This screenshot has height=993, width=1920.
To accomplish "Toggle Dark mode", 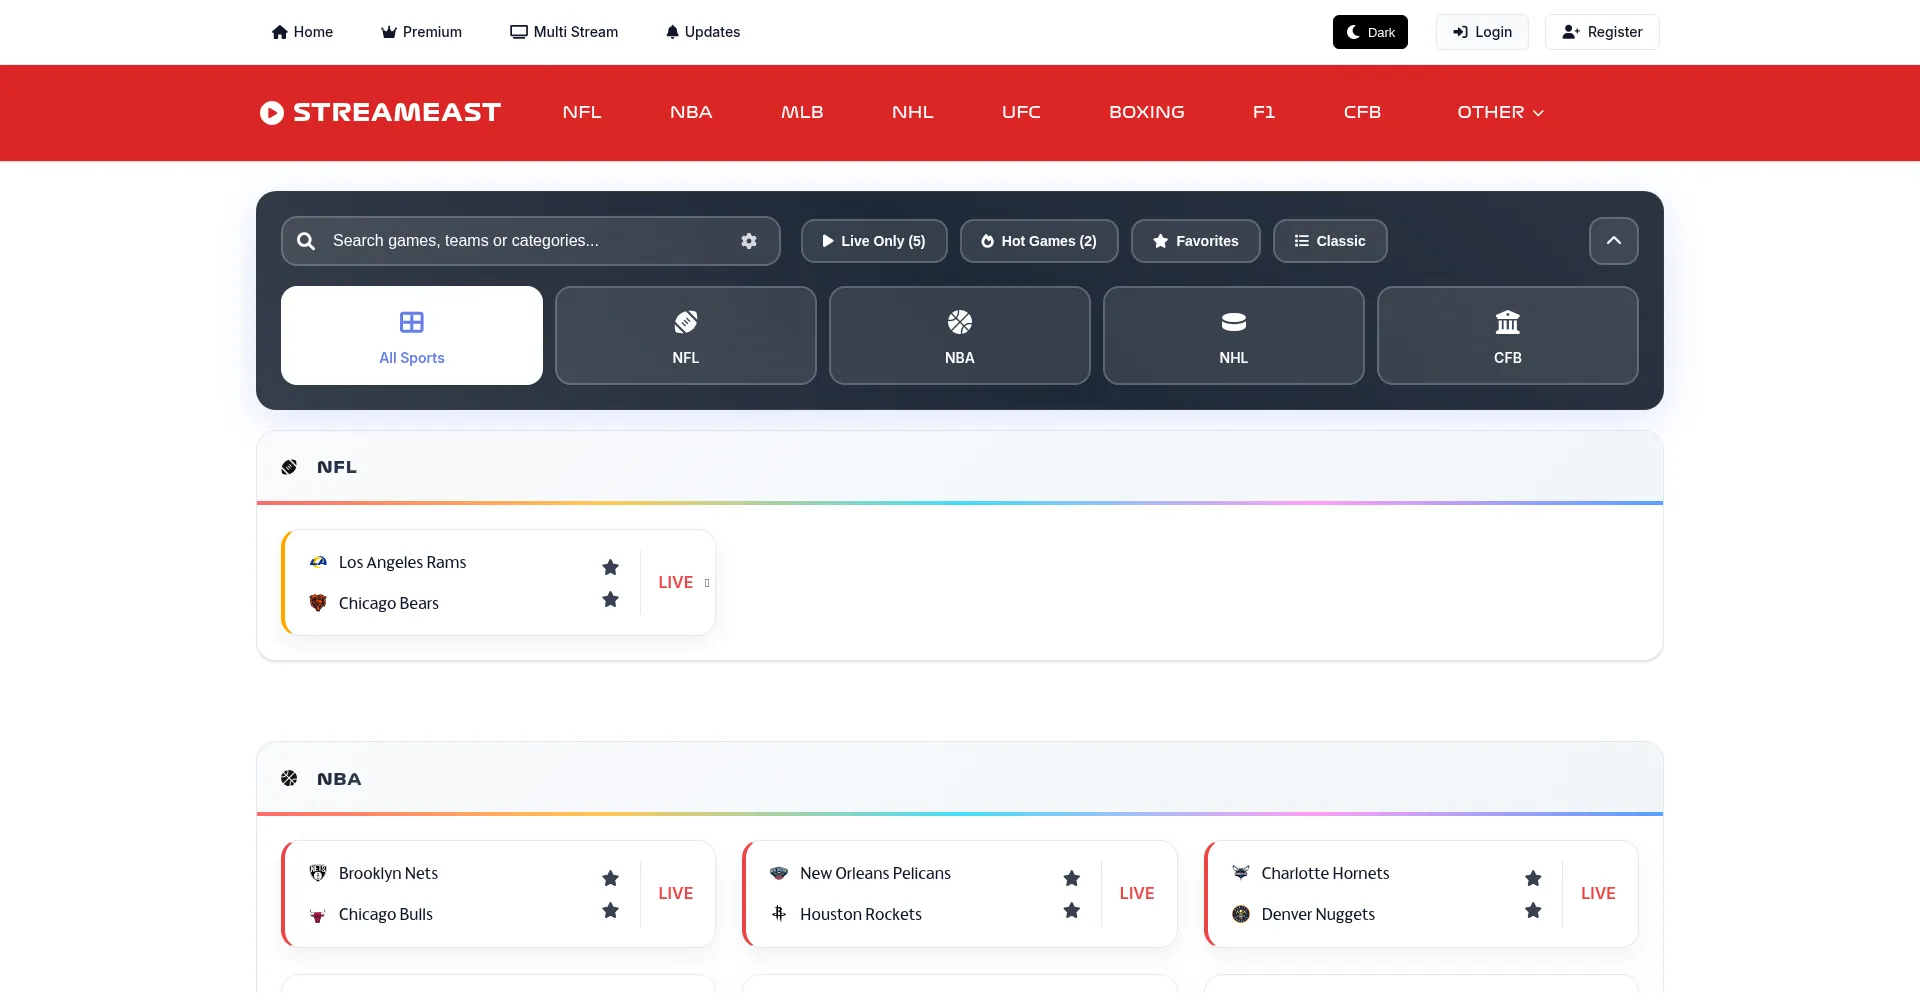I will coord(1370,32).
